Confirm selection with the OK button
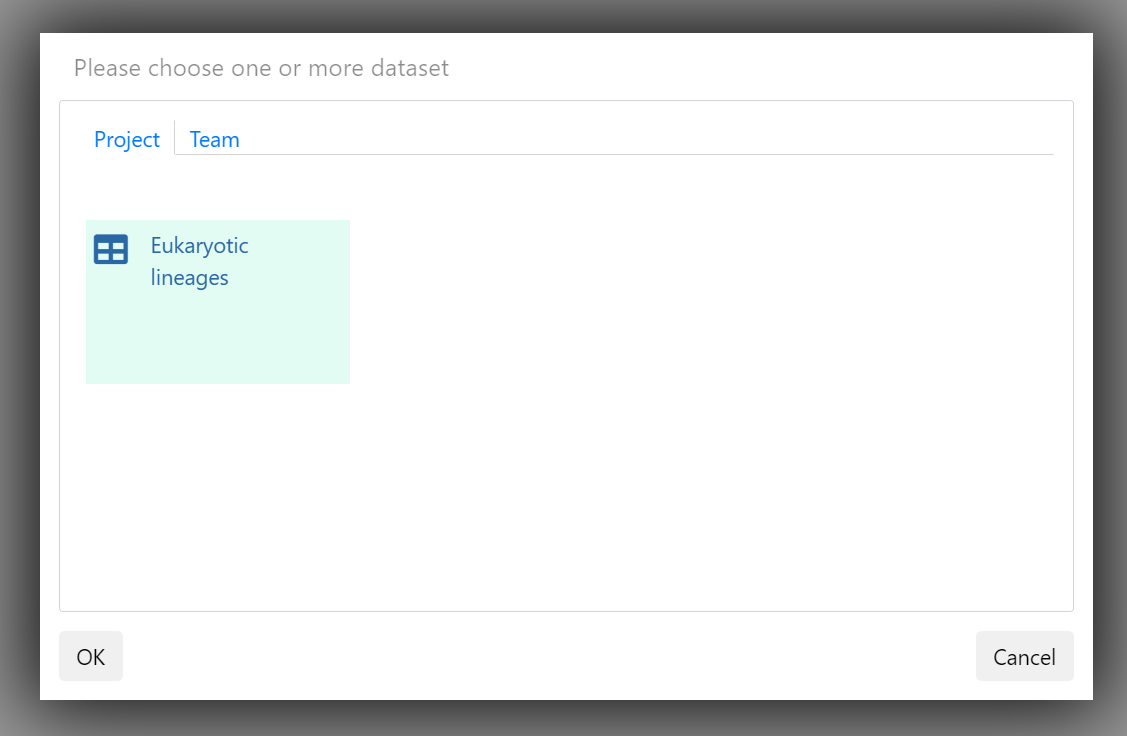The height and width of the screenshot is (736, 1127). click(x=91, y=656)
